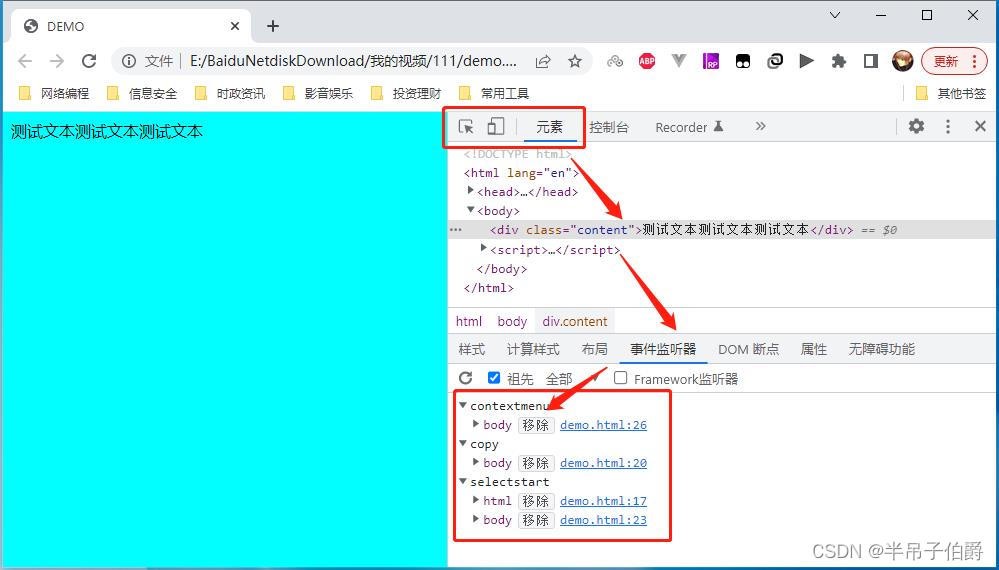
Task: Close the DevTools panel
Action: (981, 126)
